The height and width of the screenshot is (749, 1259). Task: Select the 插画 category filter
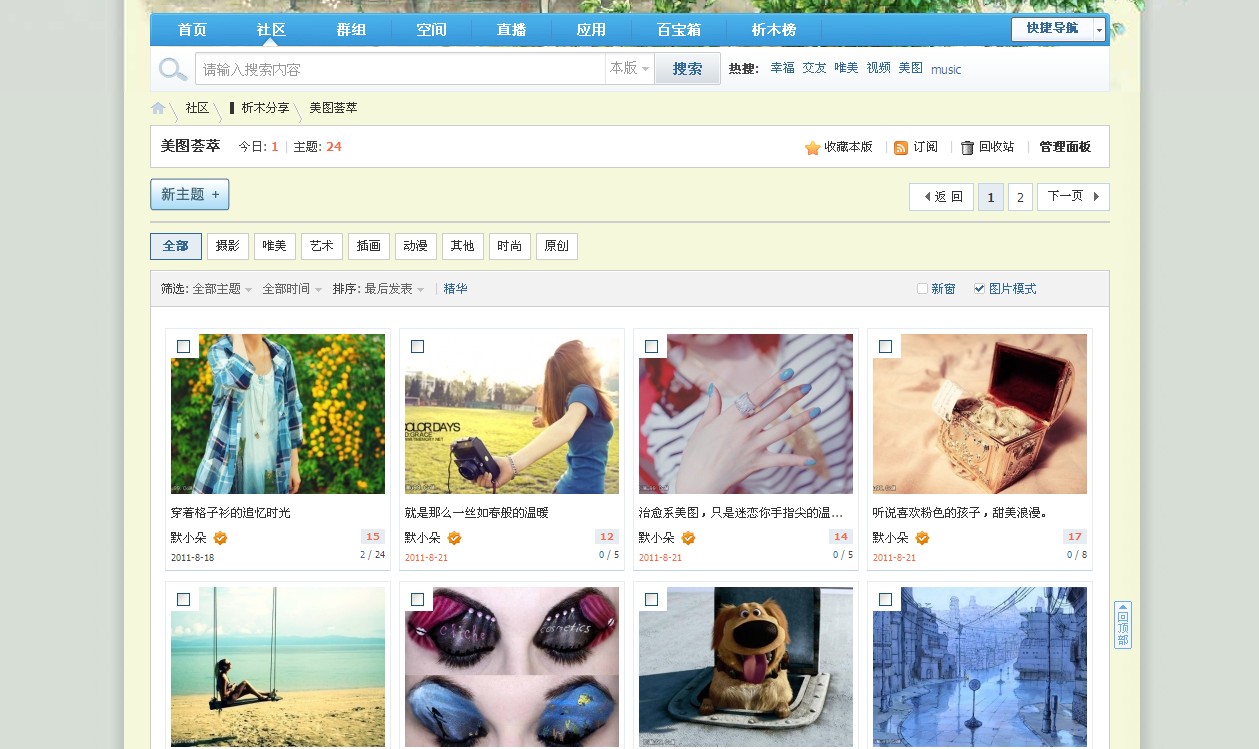pyautogui.click(x=369, y=246)
